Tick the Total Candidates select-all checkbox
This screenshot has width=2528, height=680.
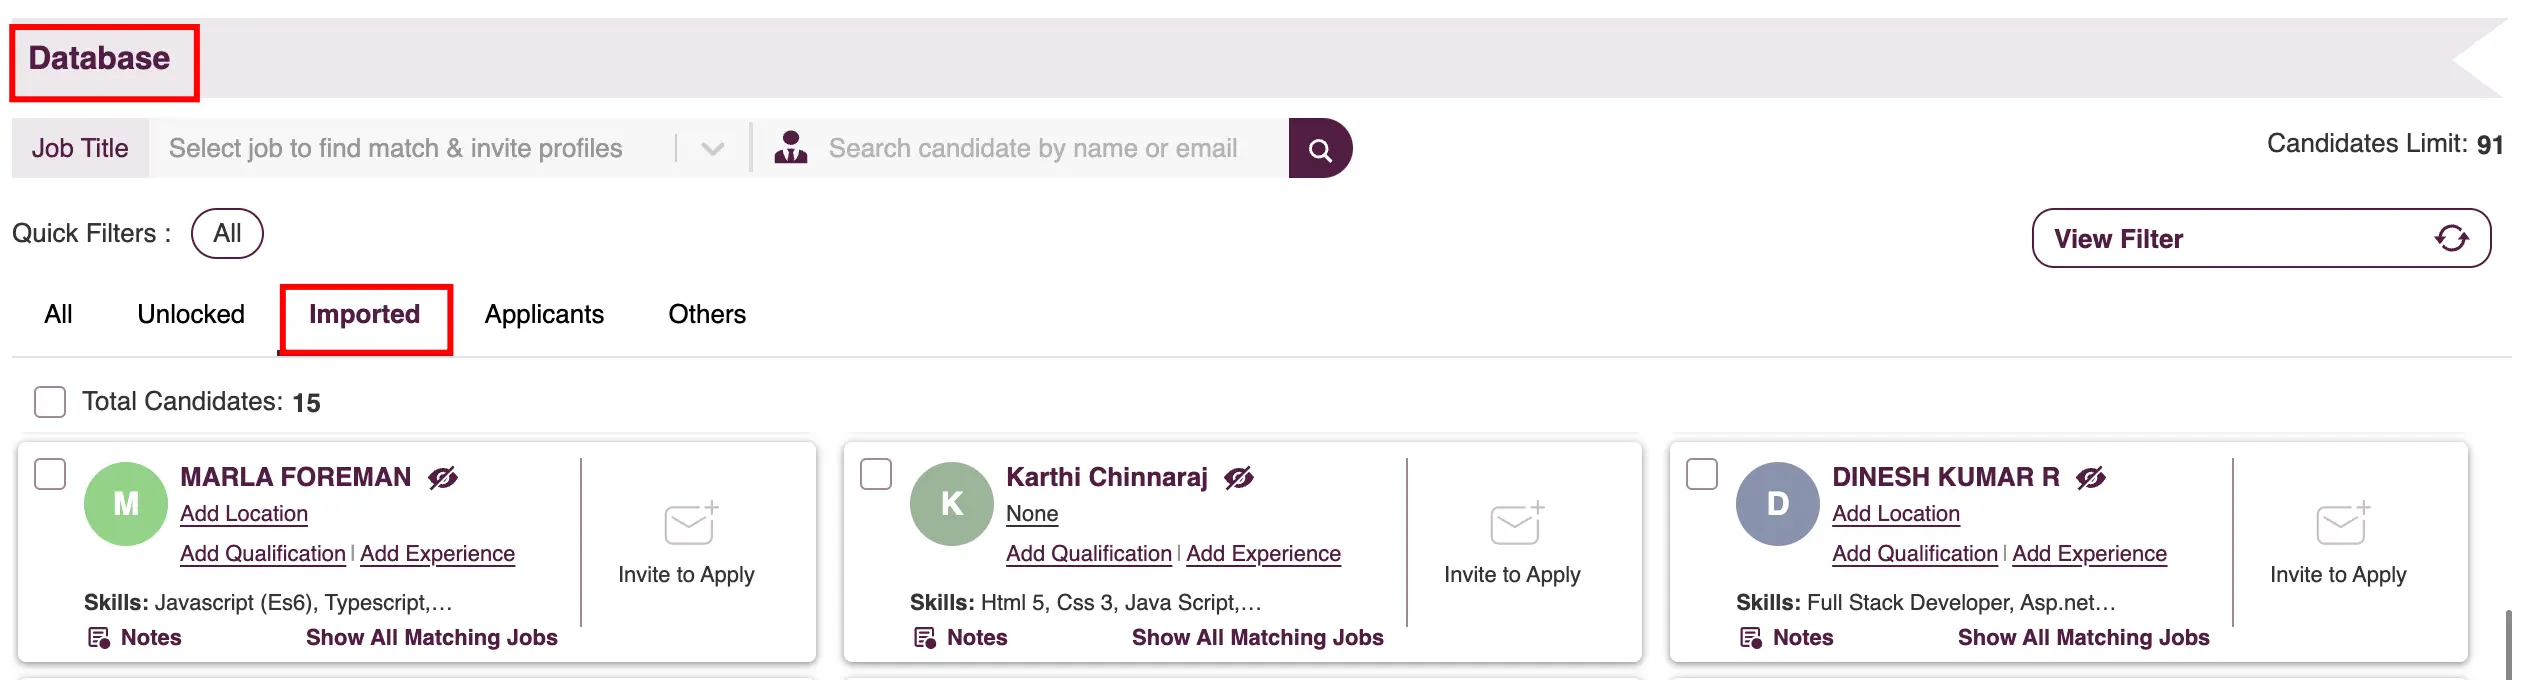coord(50,402)
